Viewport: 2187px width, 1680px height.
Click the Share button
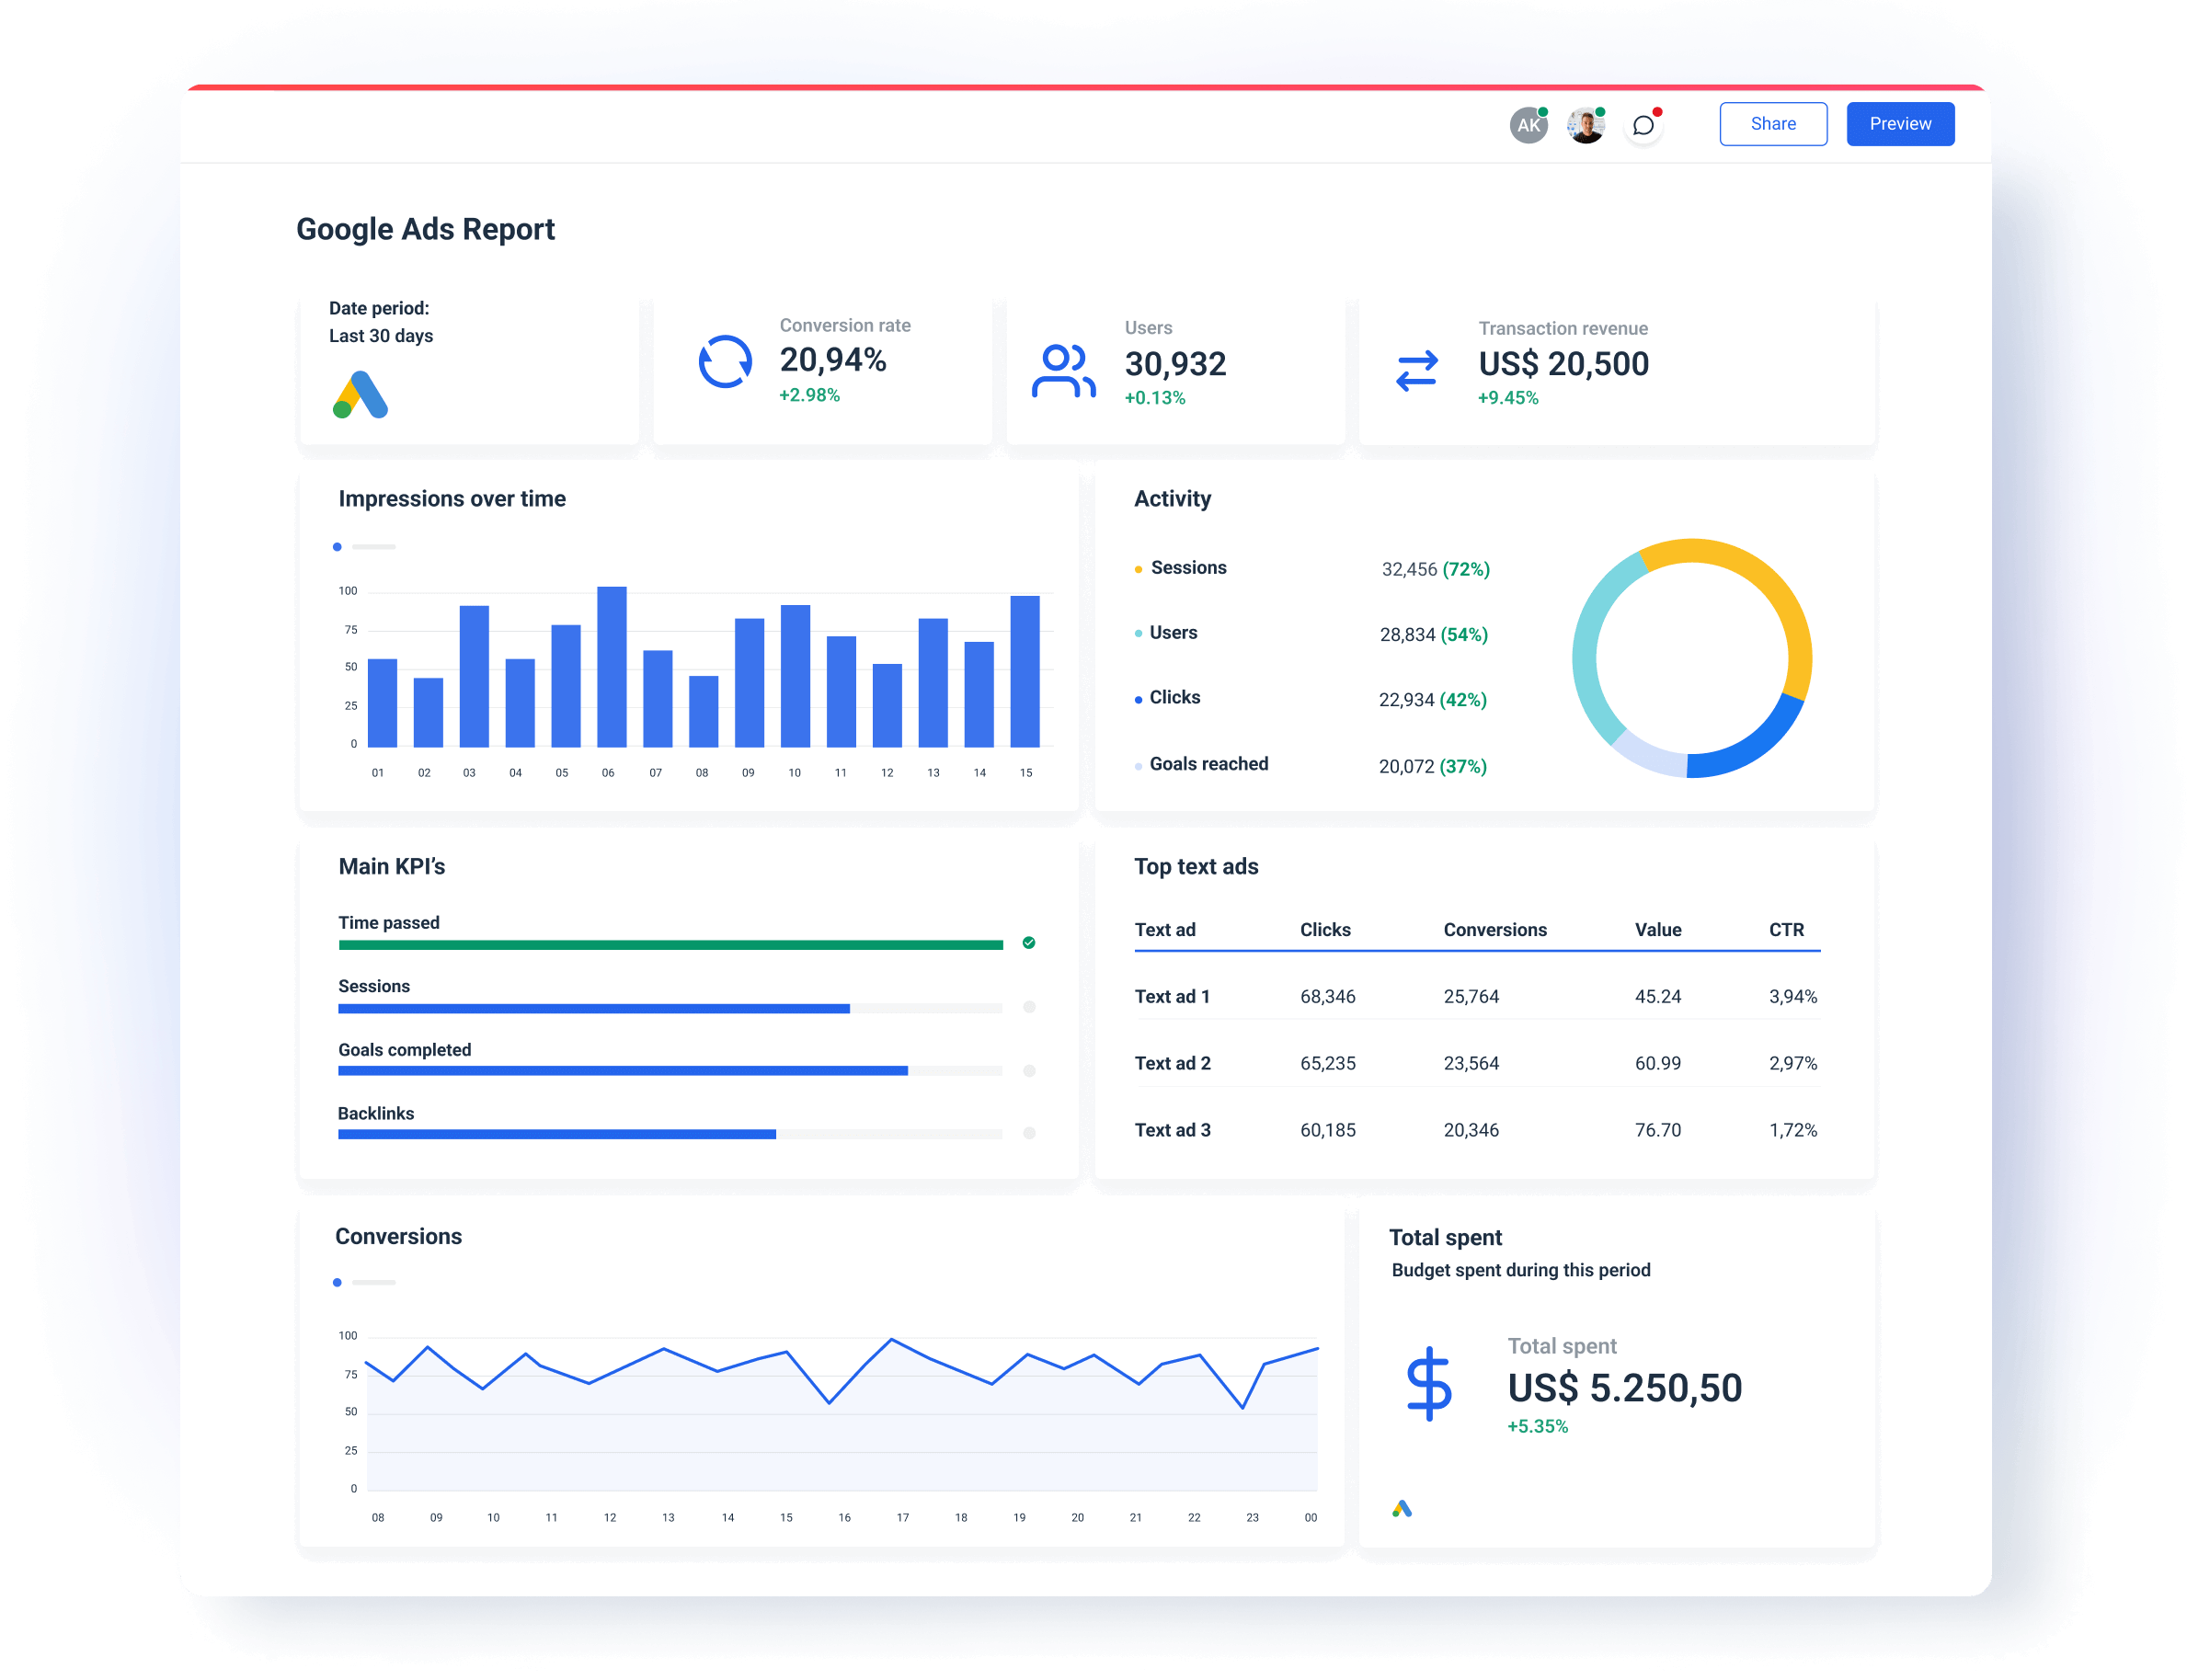1773,123
